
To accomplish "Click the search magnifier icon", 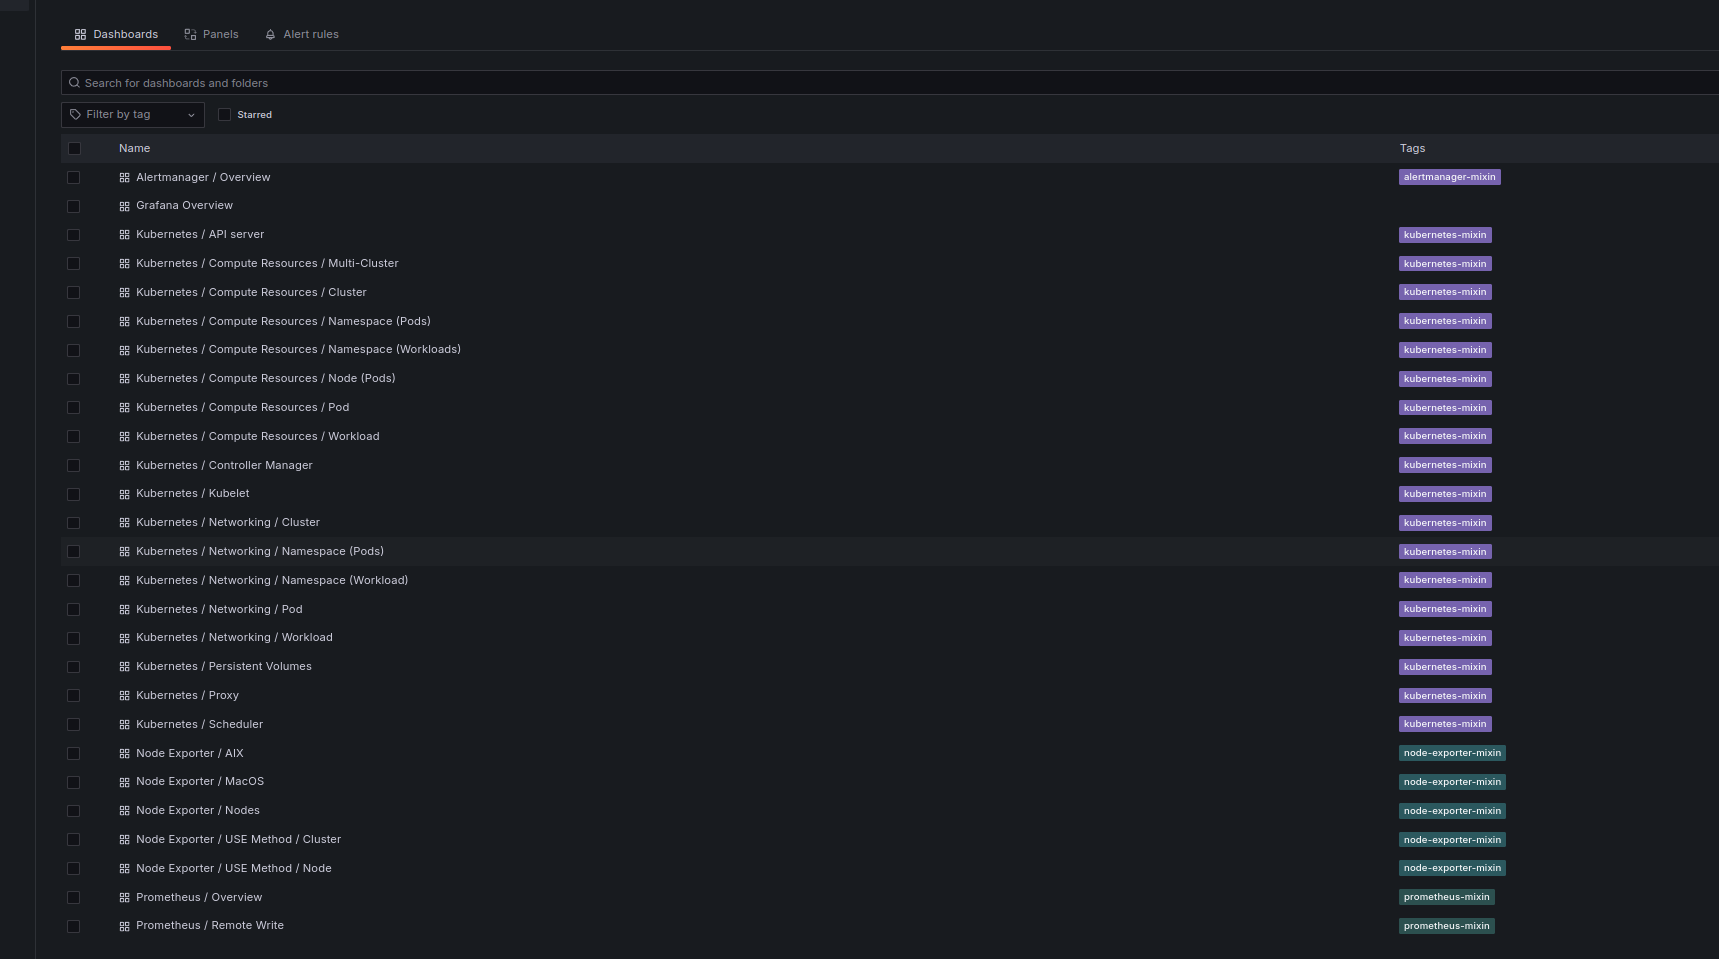I will (x=74, y=83).
